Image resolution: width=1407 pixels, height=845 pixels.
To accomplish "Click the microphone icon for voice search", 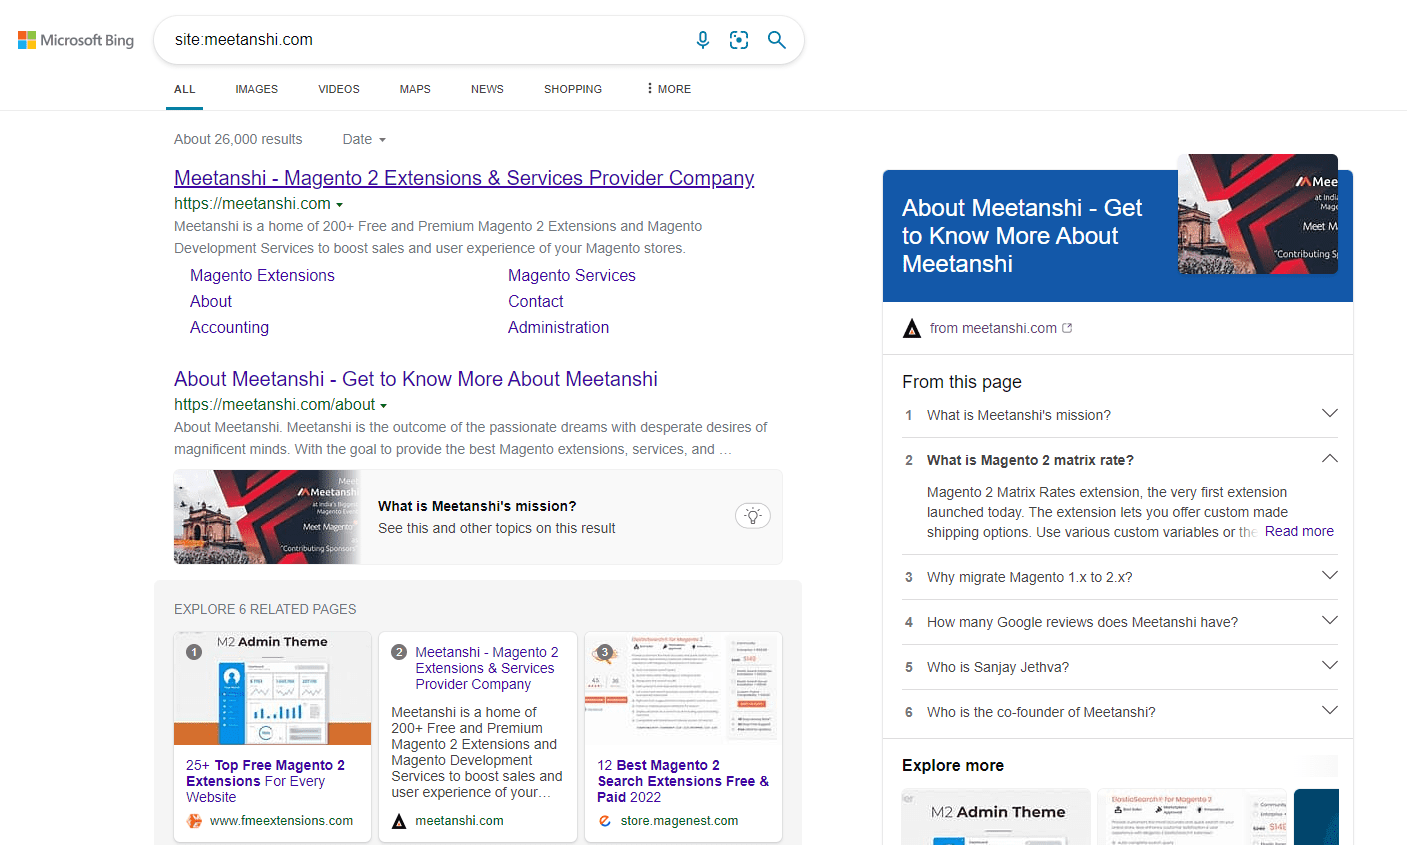I will [x=703, y=39].
